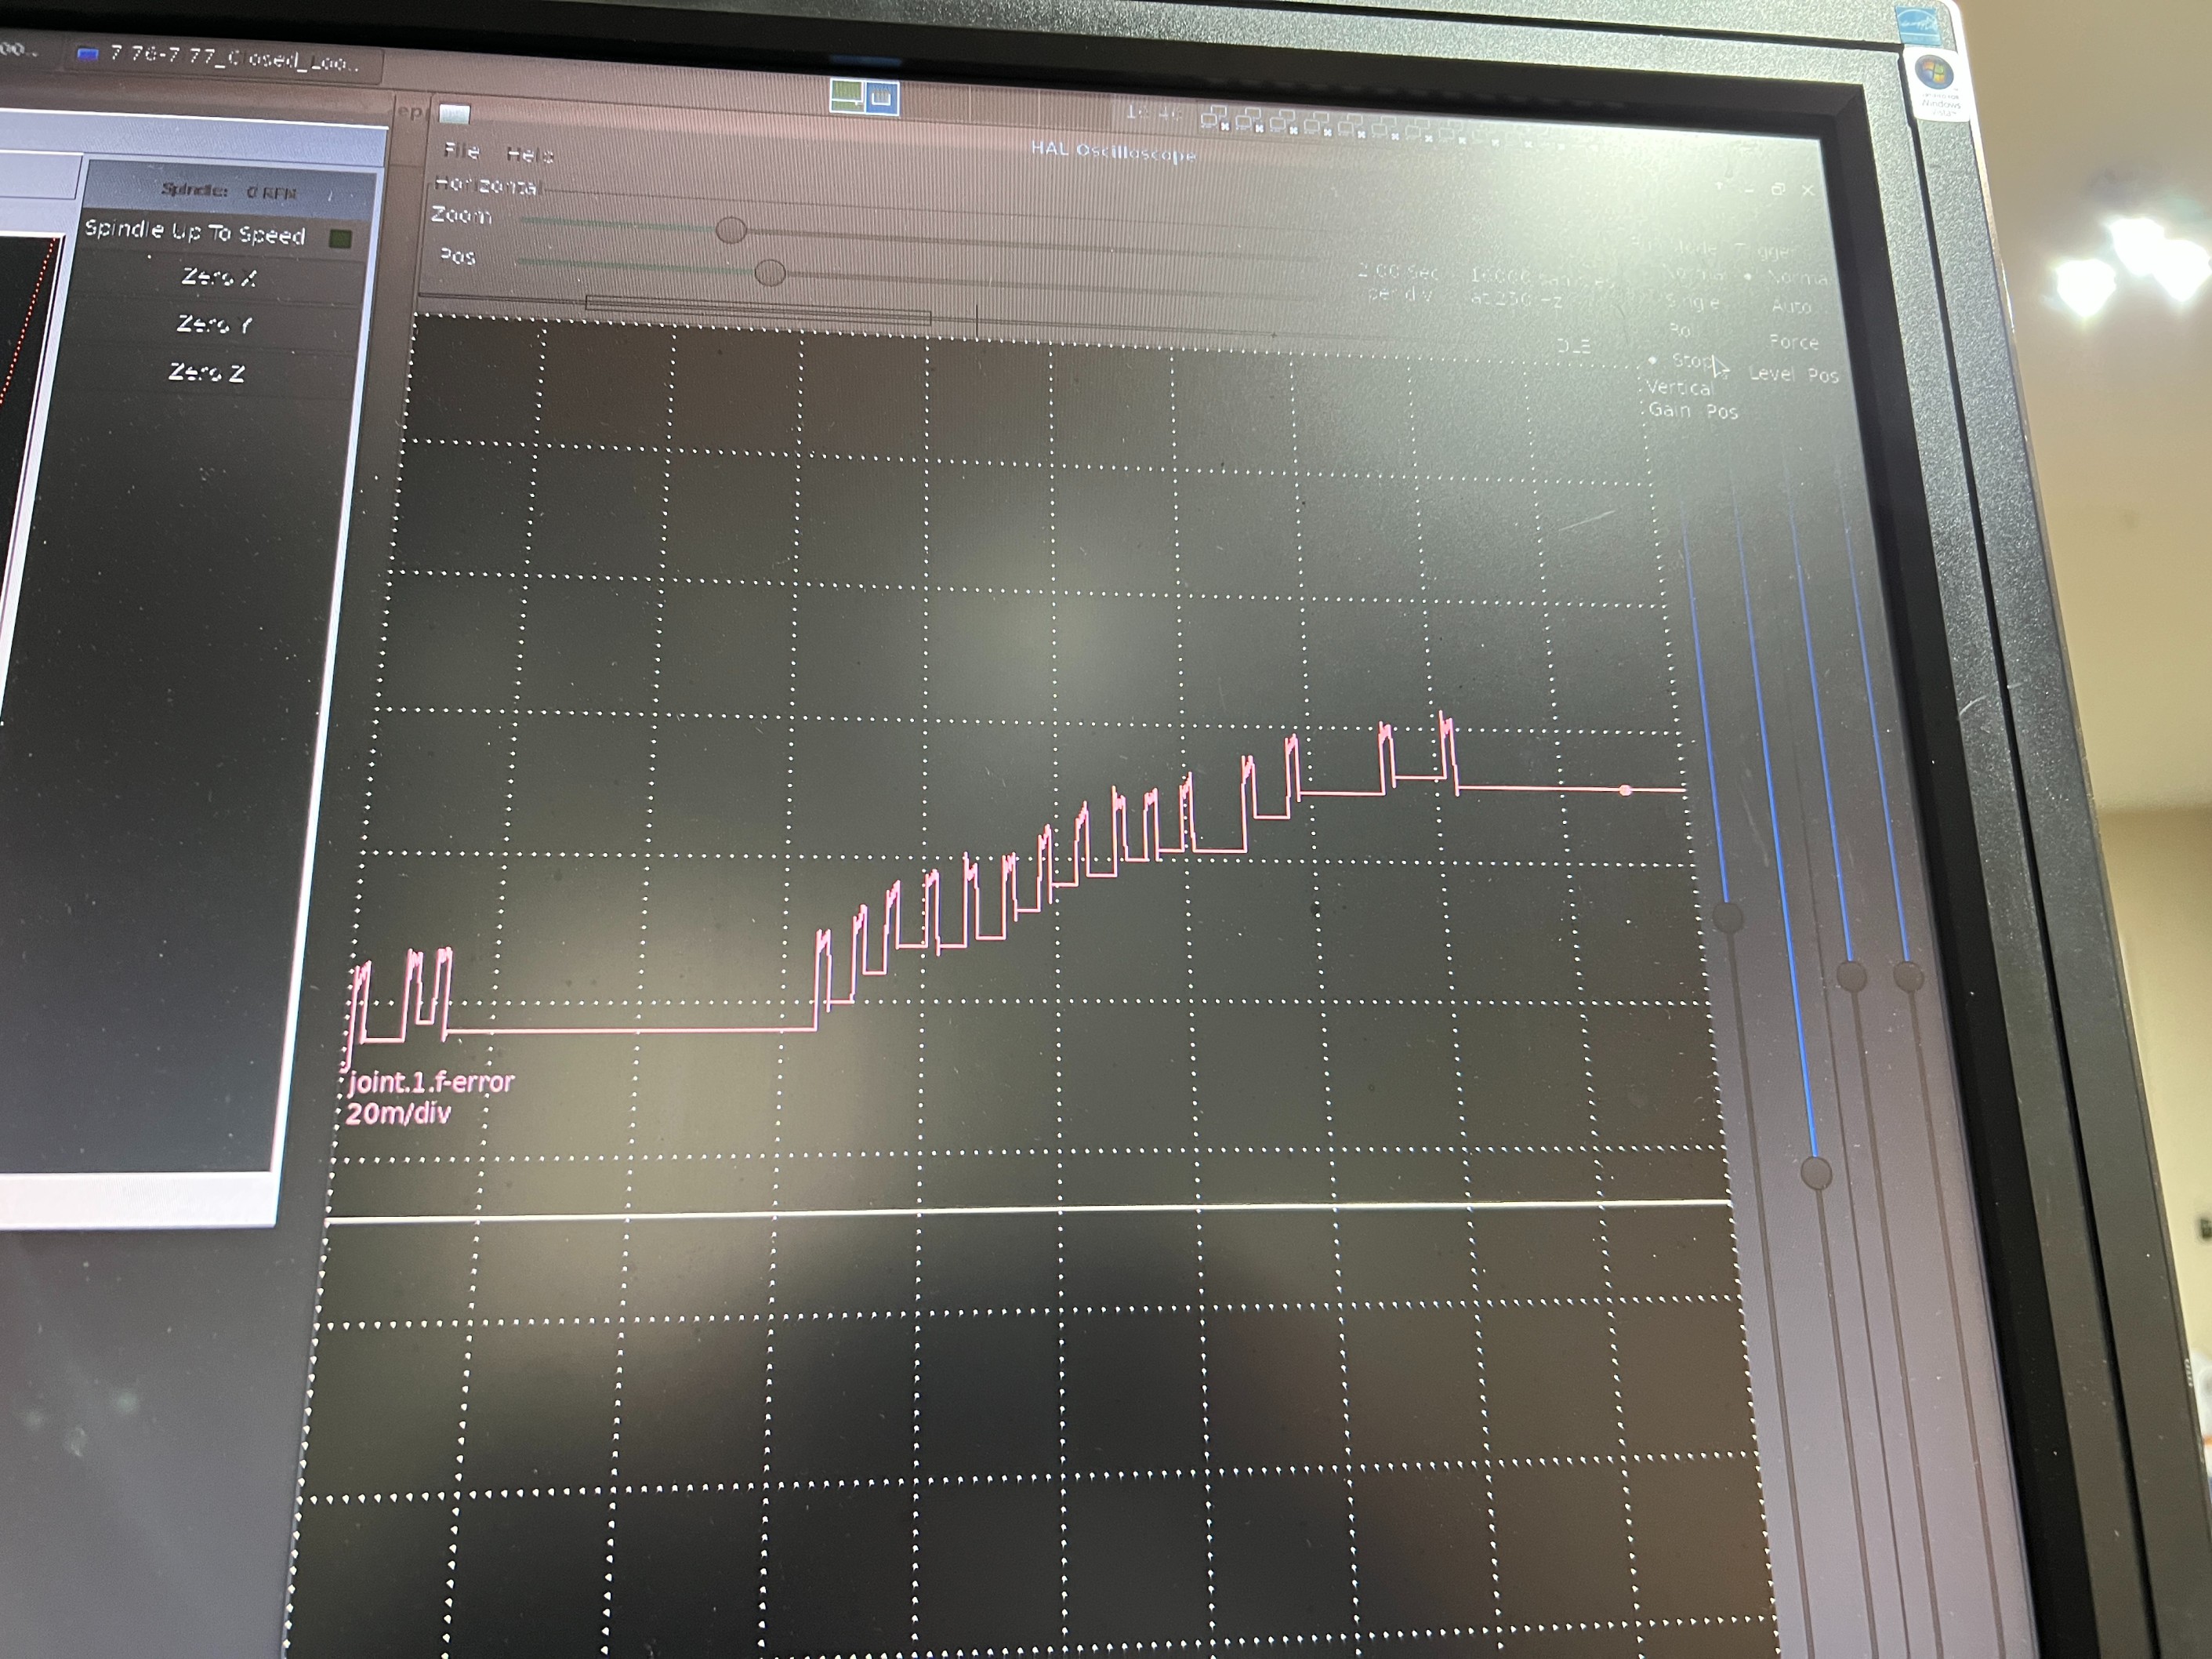Select the Single run mode option
Viewport: 2212px width, 1659px height.
click(x=1694, y=301)
